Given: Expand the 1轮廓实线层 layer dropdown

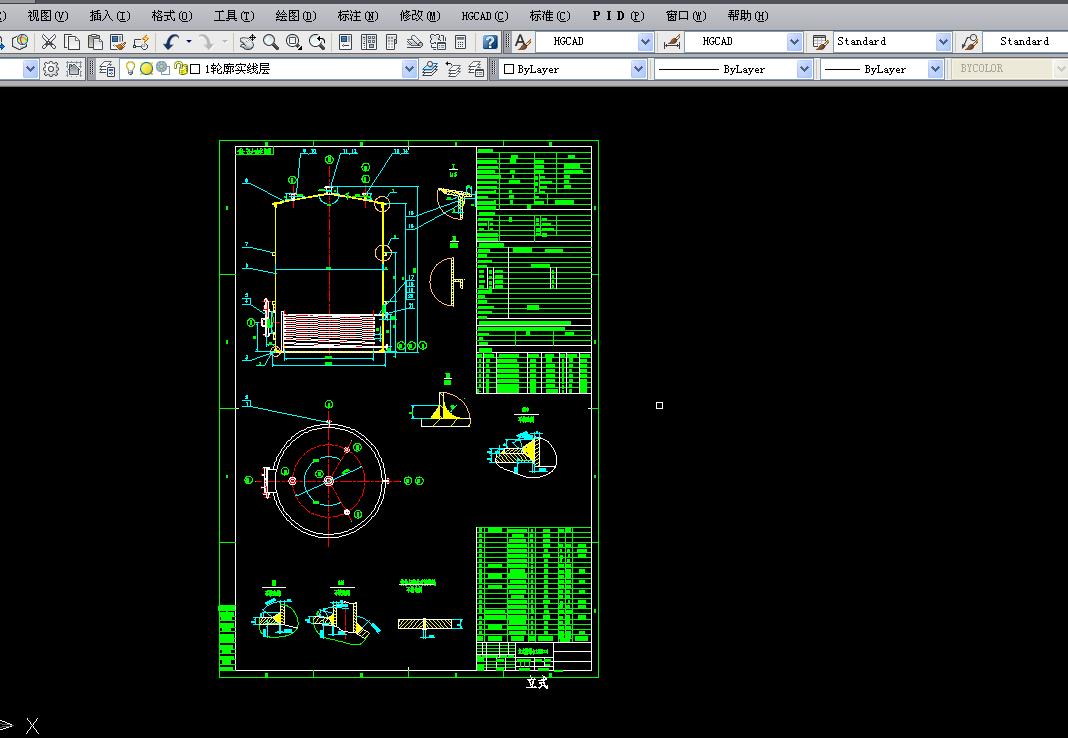Looking at the screenshot, I should [x=409, y=69].
